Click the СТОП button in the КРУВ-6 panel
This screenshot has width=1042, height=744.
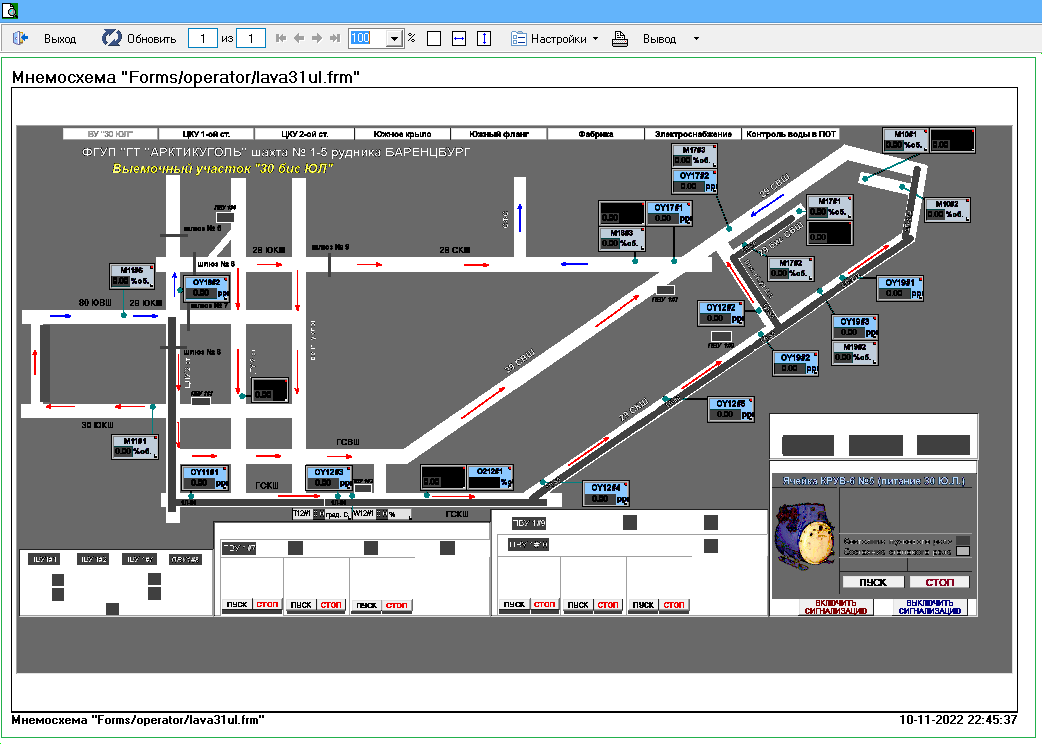[x=939, y=583]
